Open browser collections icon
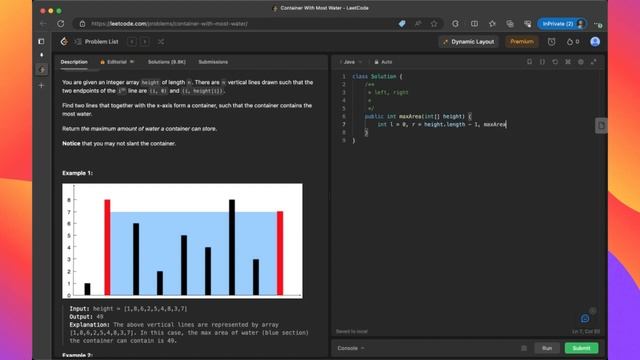Screen dimensions: 640x360 pyautogui.click(x=510, y=24)
